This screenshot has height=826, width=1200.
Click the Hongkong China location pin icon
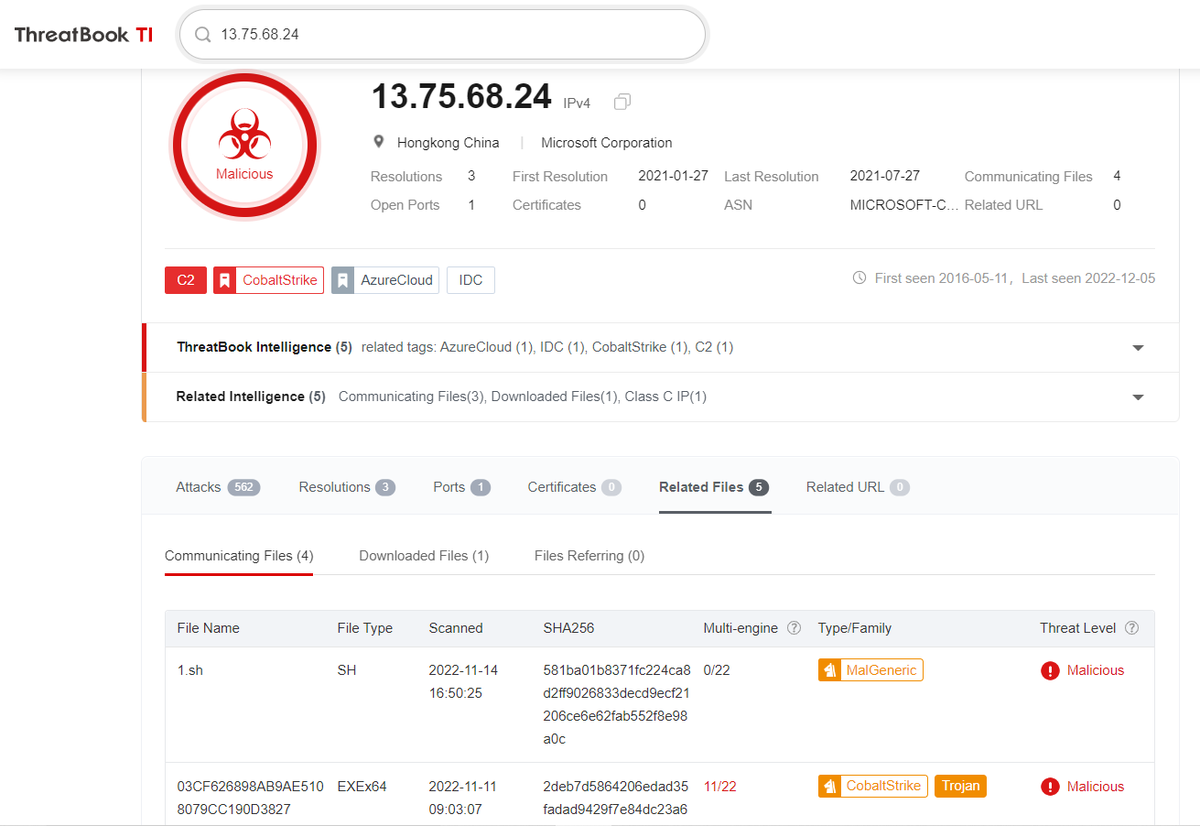point(379,142)
